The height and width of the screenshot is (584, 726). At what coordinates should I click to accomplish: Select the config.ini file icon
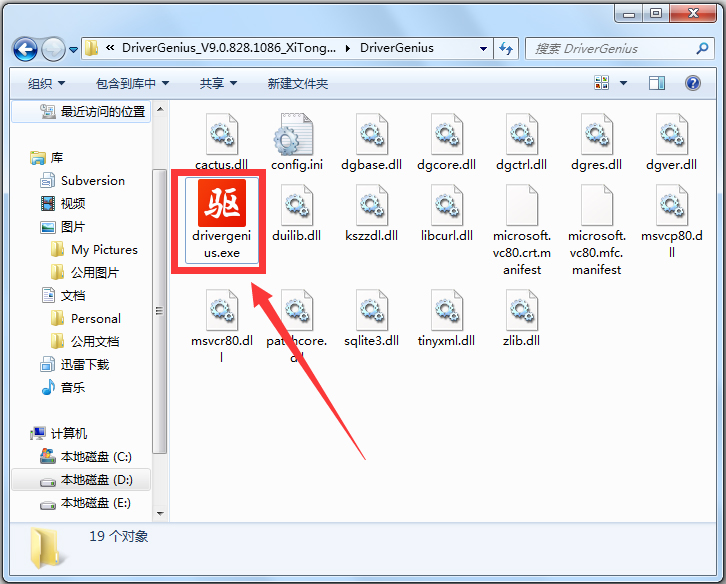pyautogui.click(x=296, y=134)
